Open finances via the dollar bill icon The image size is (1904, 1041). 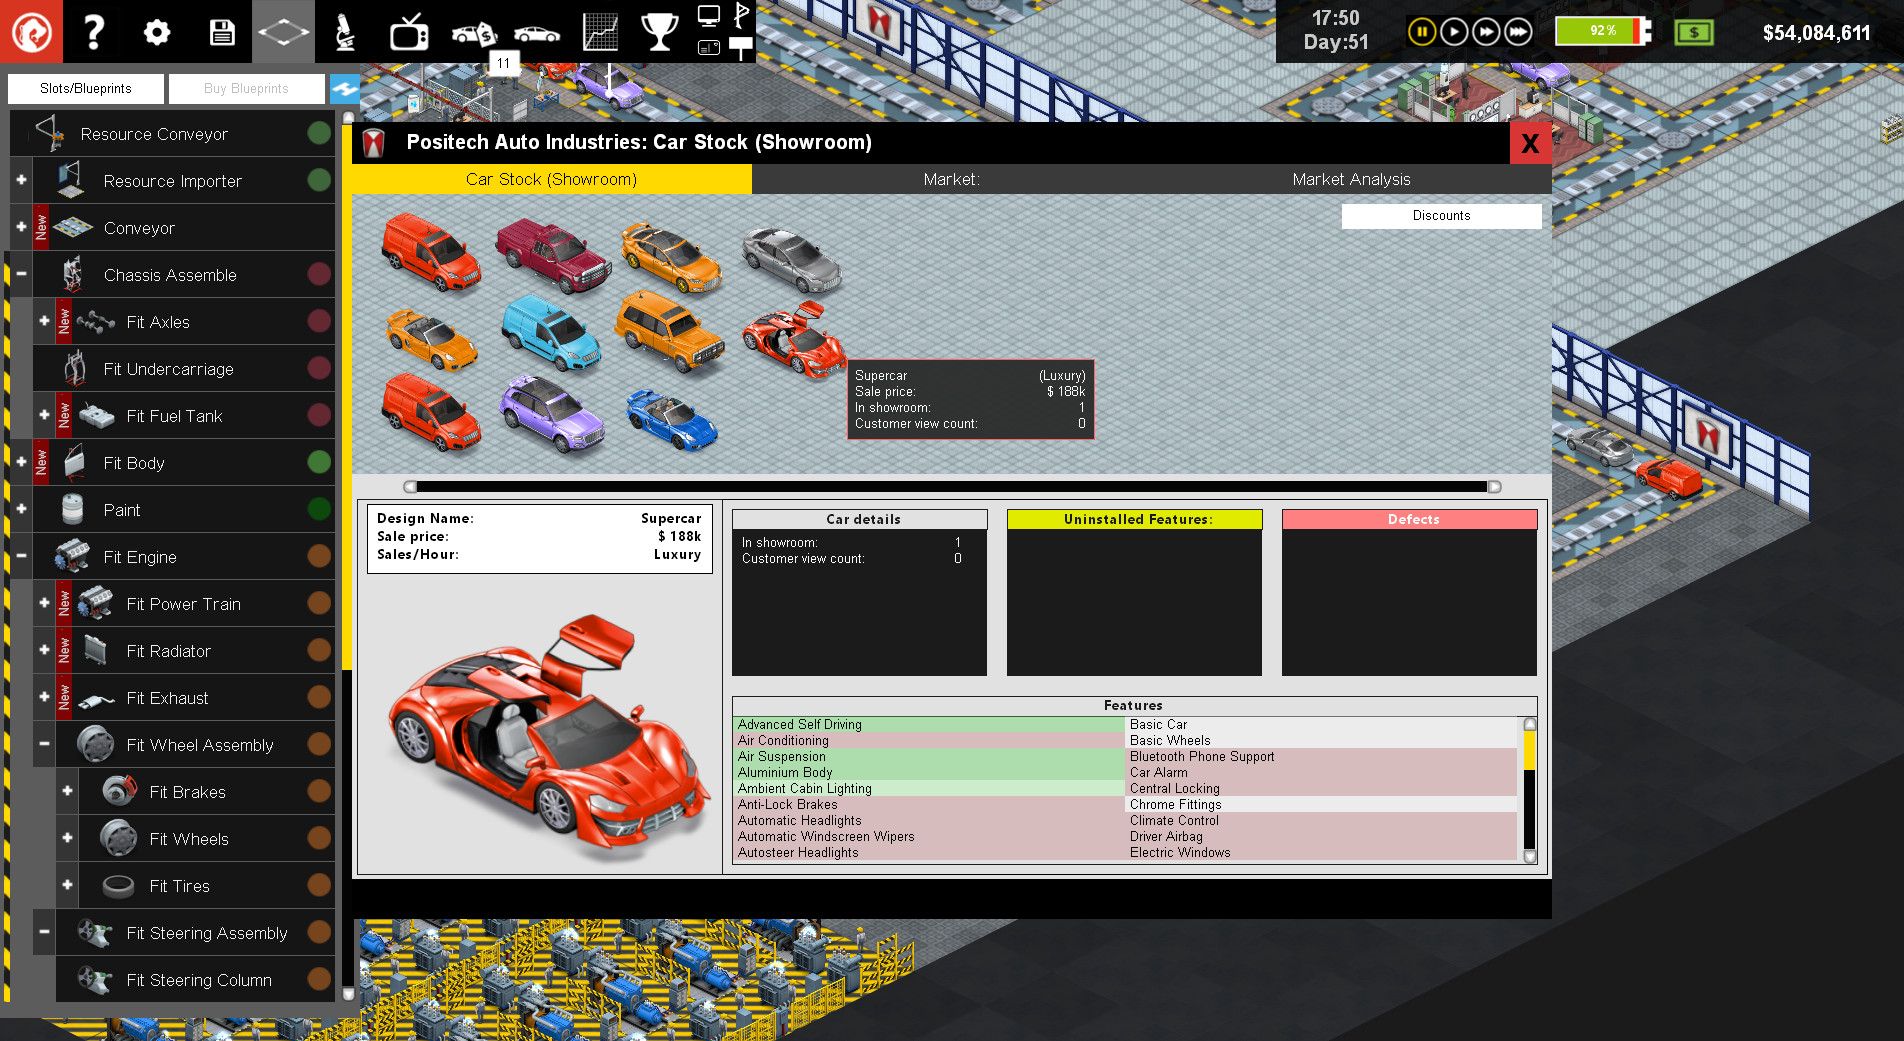tap(1693, 32)
